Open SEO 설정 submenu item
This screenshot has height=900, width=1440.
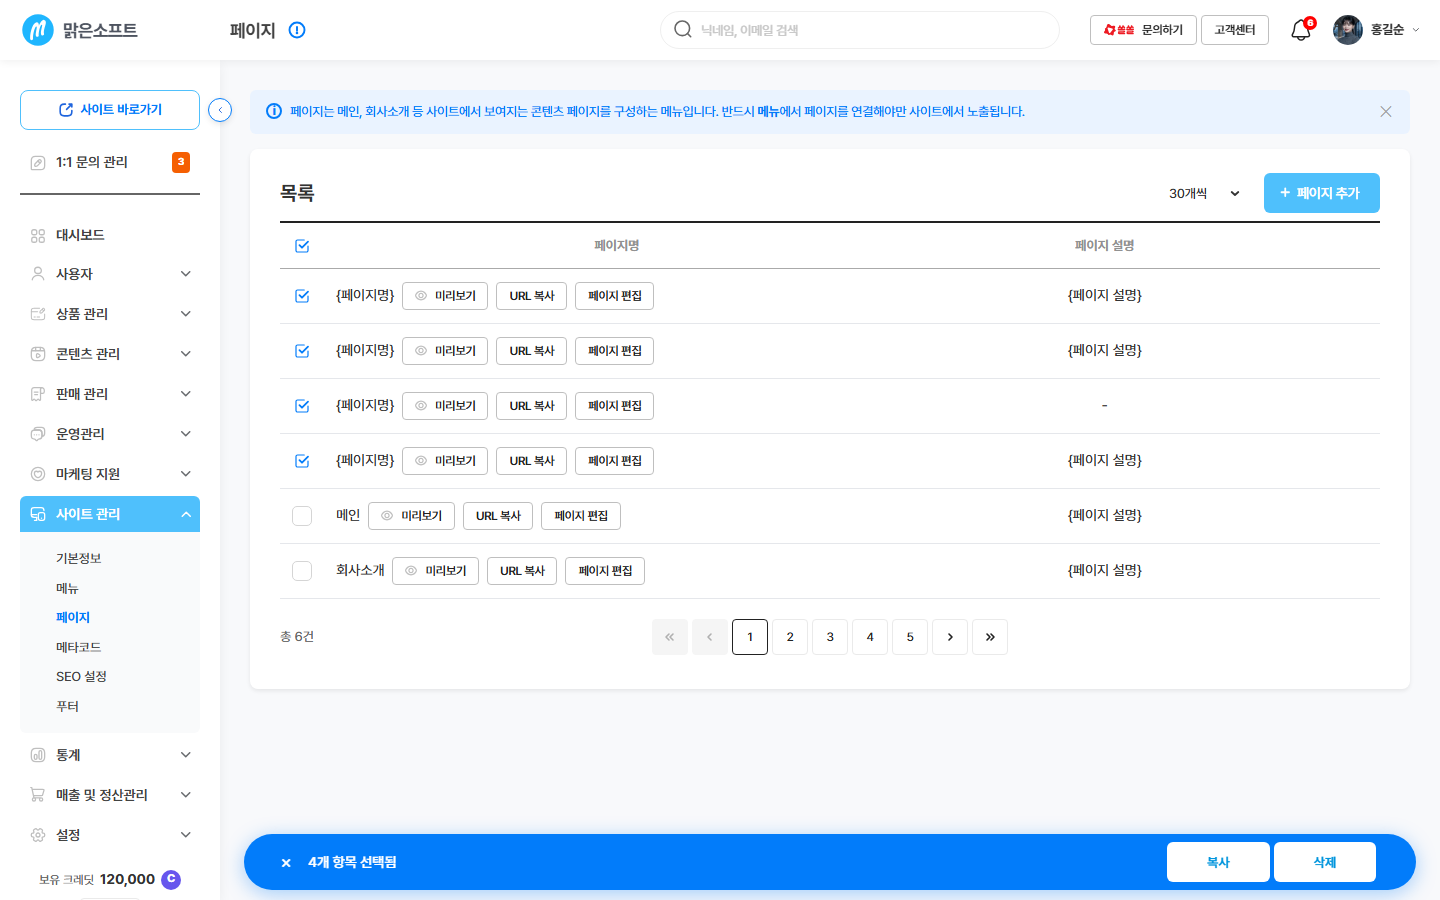pos(81,677)
